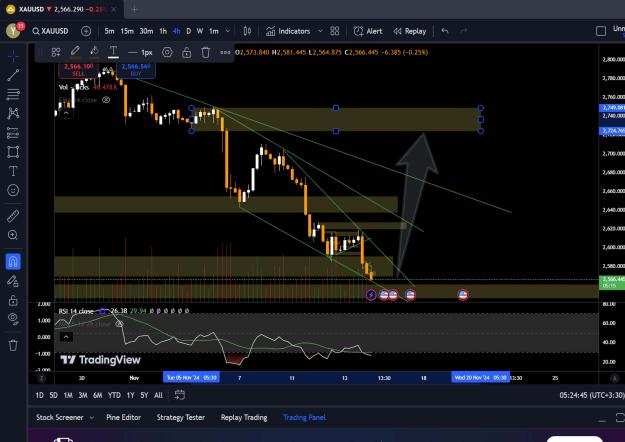
Task: Open line style dropdown in floating toolbar
Action: coord(140,53)
